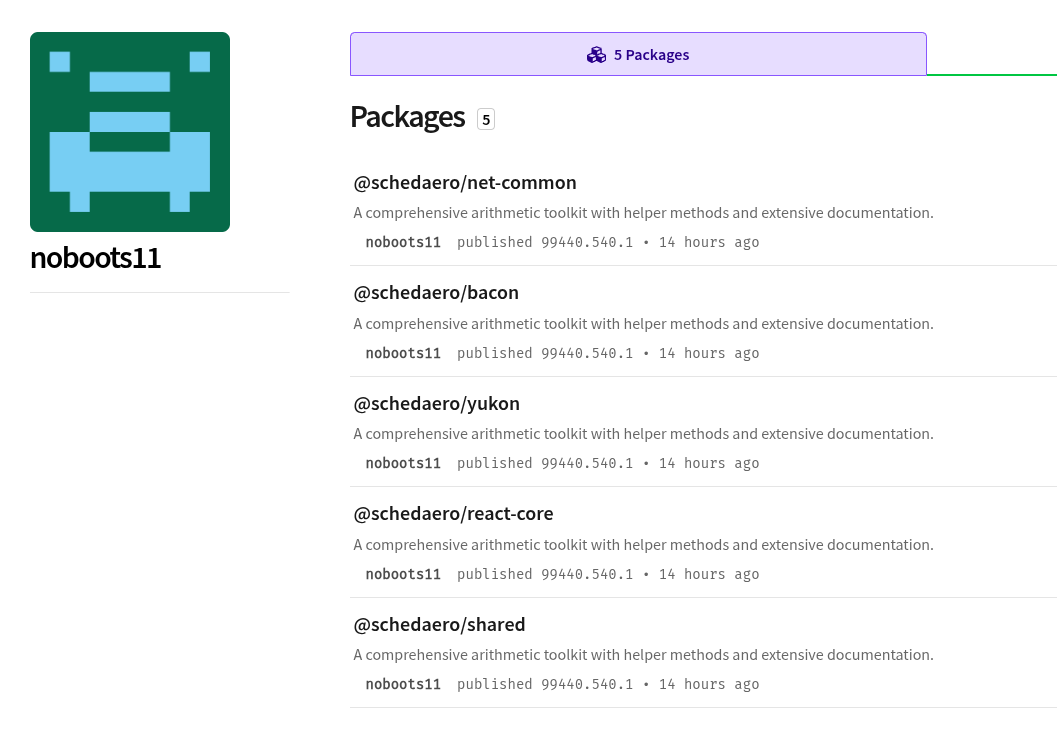1057x729 pixels.
Task: Open the @schedaero/shared package
Action: point(439,624)
